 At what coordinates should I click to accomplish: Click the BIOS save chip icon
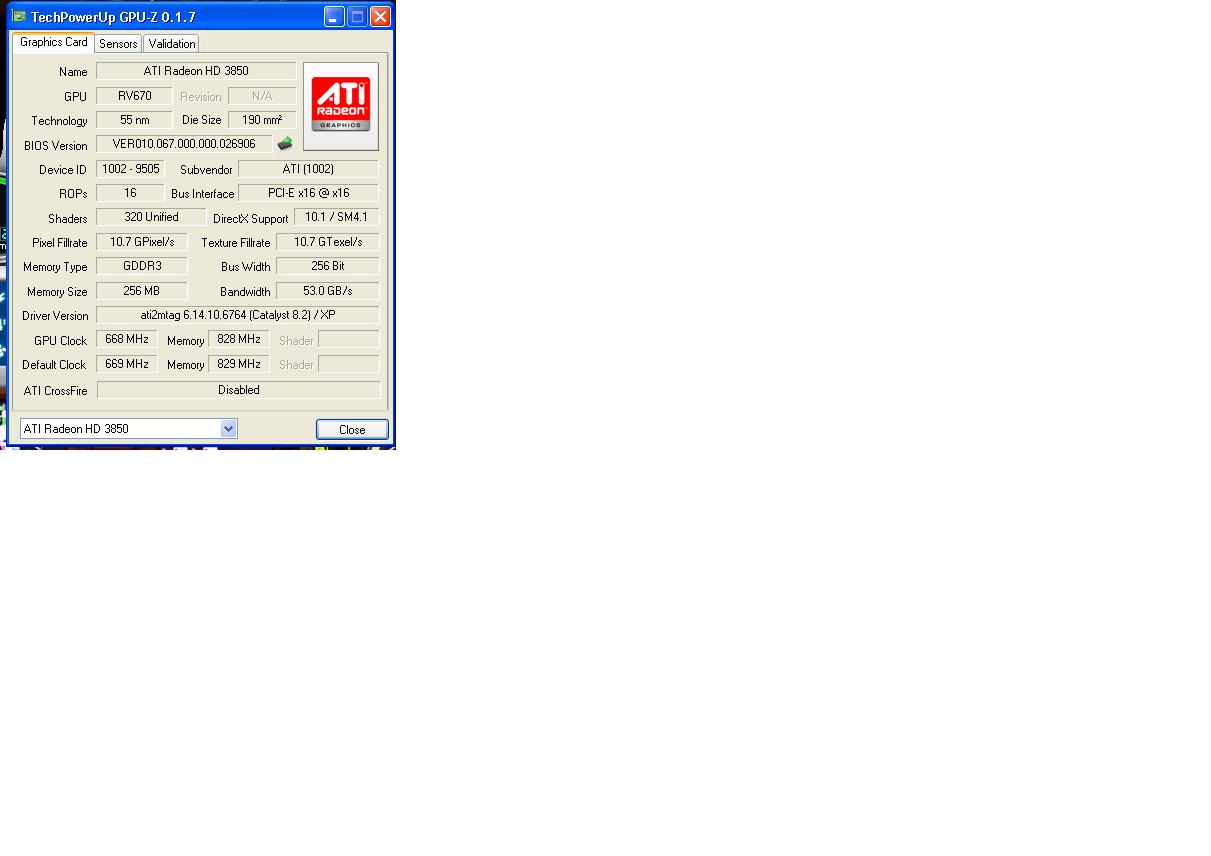[x=285, y=144]
